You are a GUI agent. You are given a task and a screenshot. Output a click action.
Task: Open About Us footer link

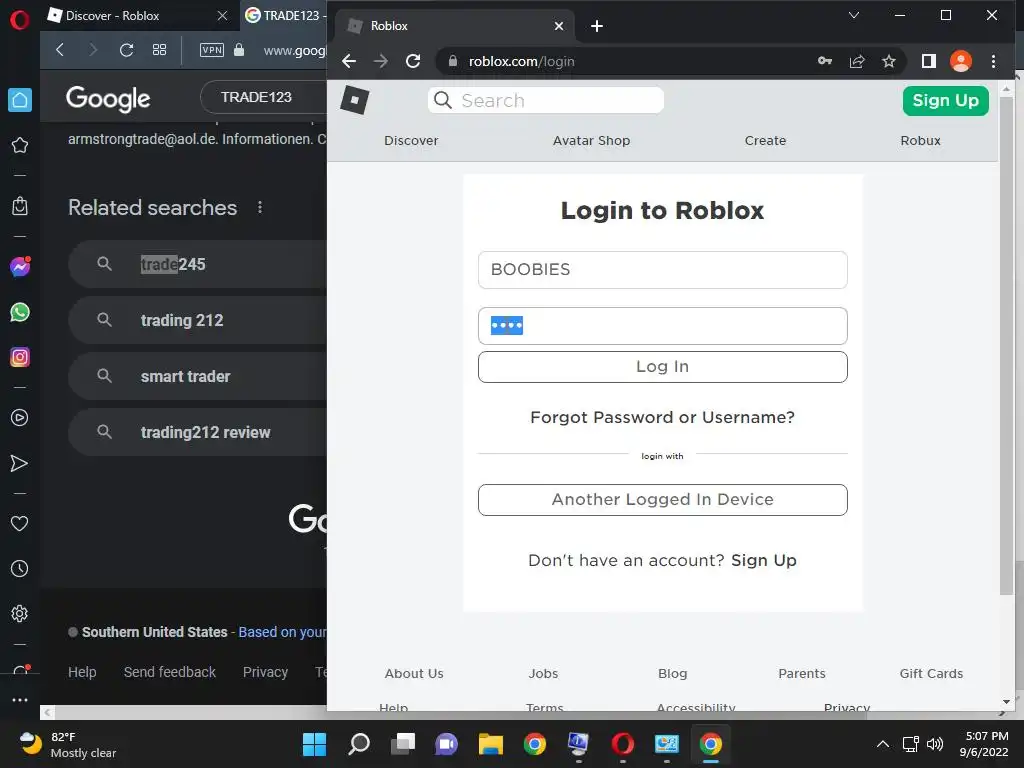(x=414, y=673)
